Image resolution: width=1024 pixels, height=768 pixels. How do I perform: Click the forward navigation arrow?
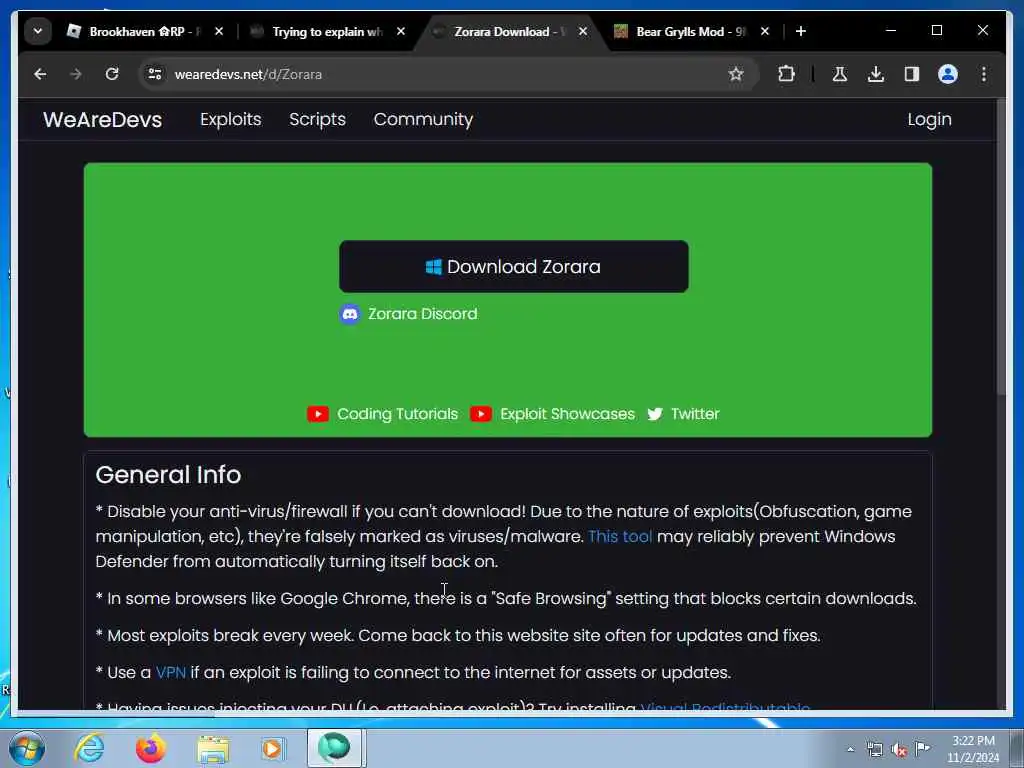[76, 74]
